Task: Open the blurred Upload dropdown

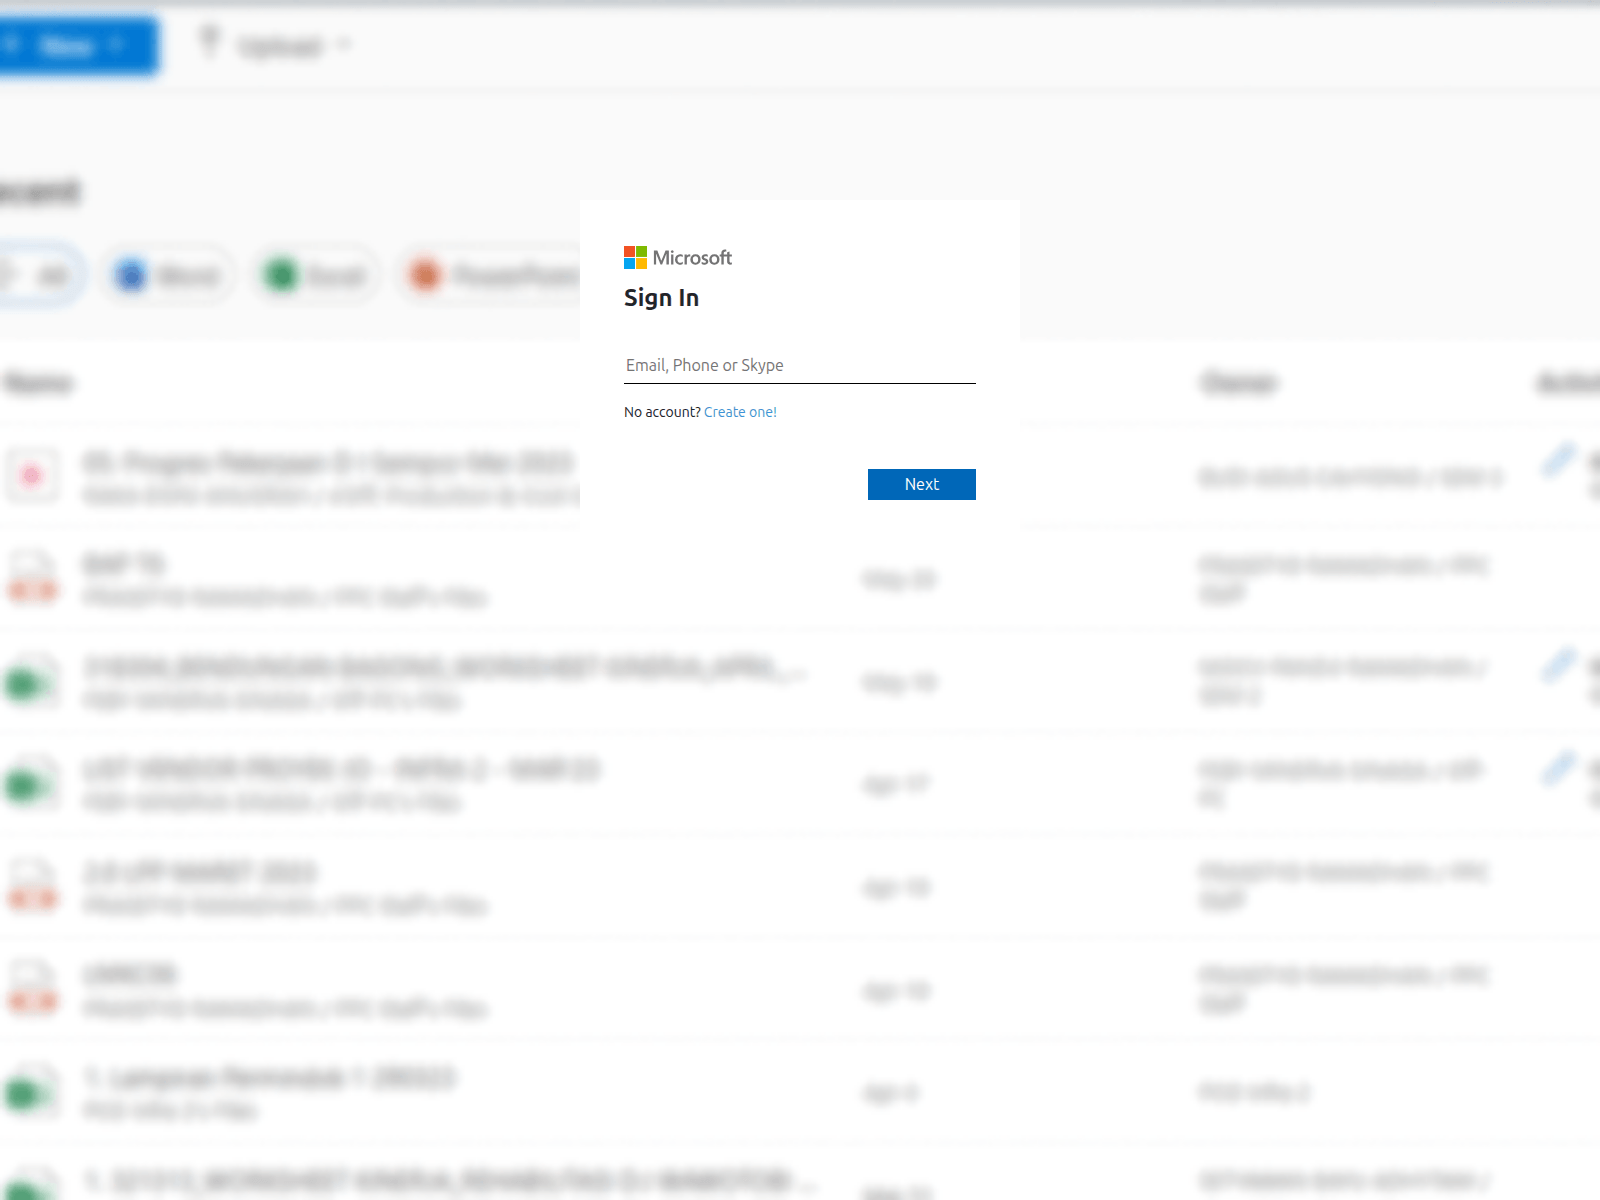Action: click(x=277, y=46)
